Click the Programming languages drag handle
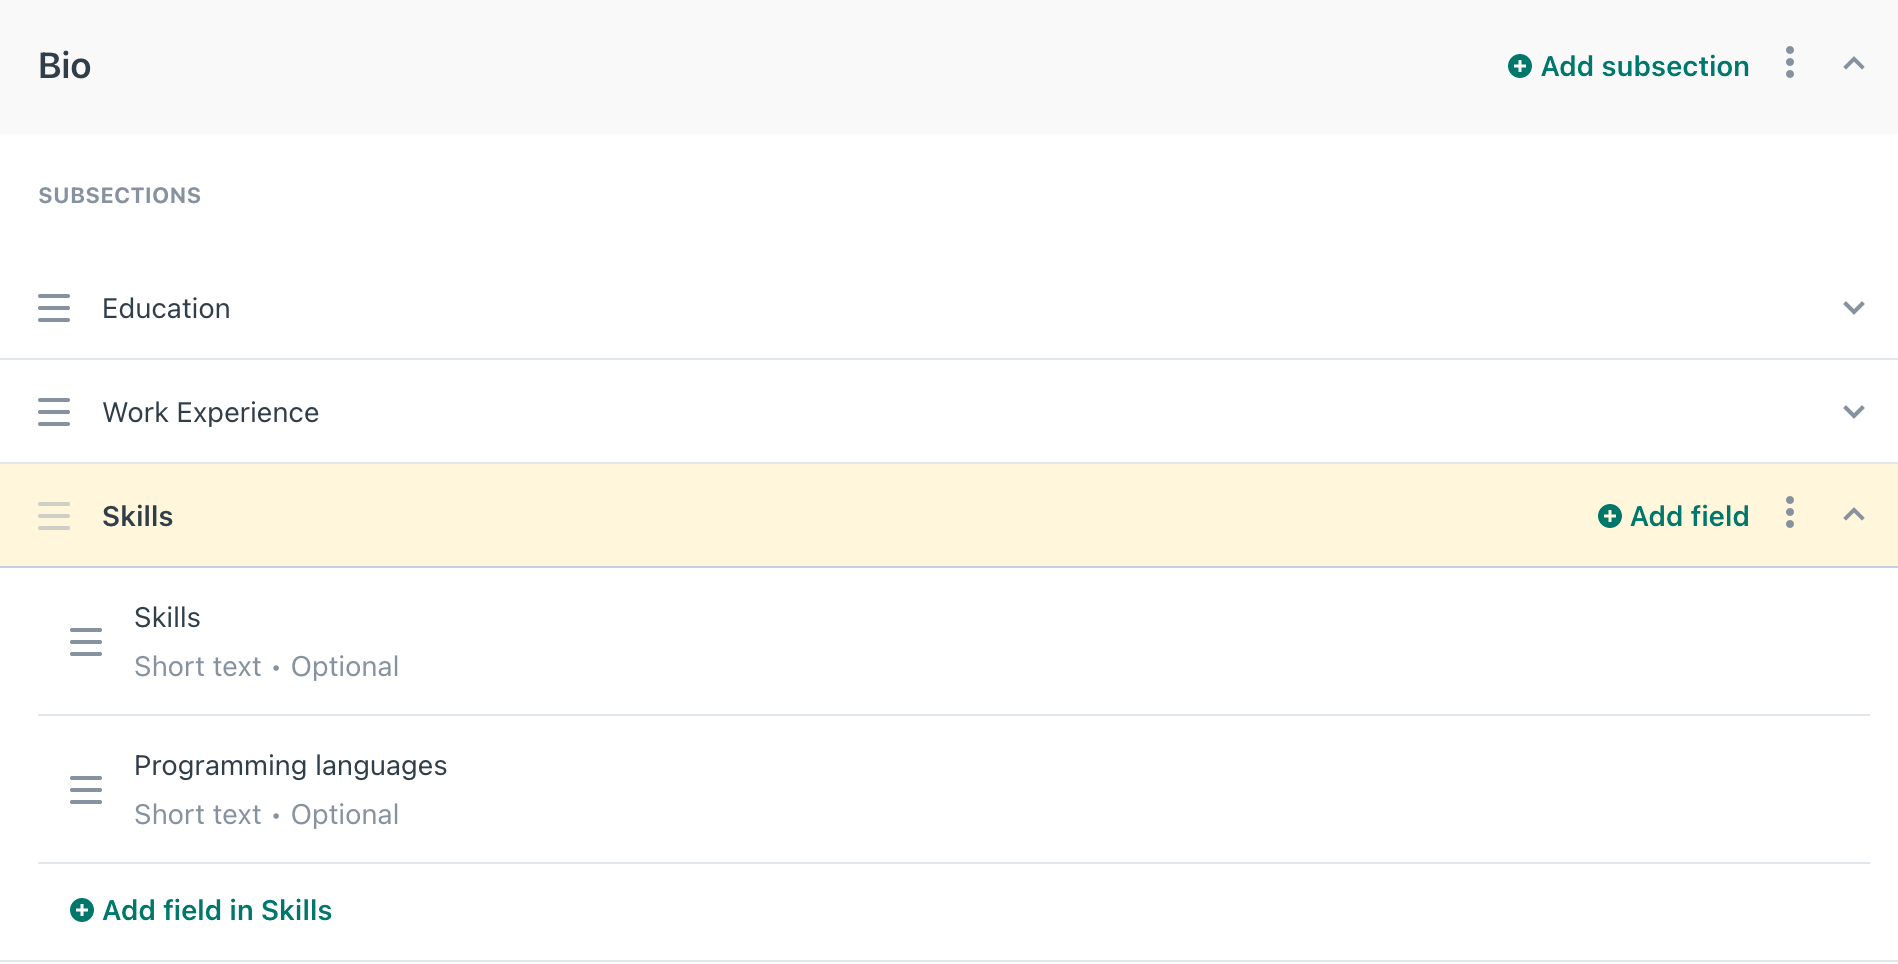This screenshot has height=964, width=1898. click(x=86, y=790)
